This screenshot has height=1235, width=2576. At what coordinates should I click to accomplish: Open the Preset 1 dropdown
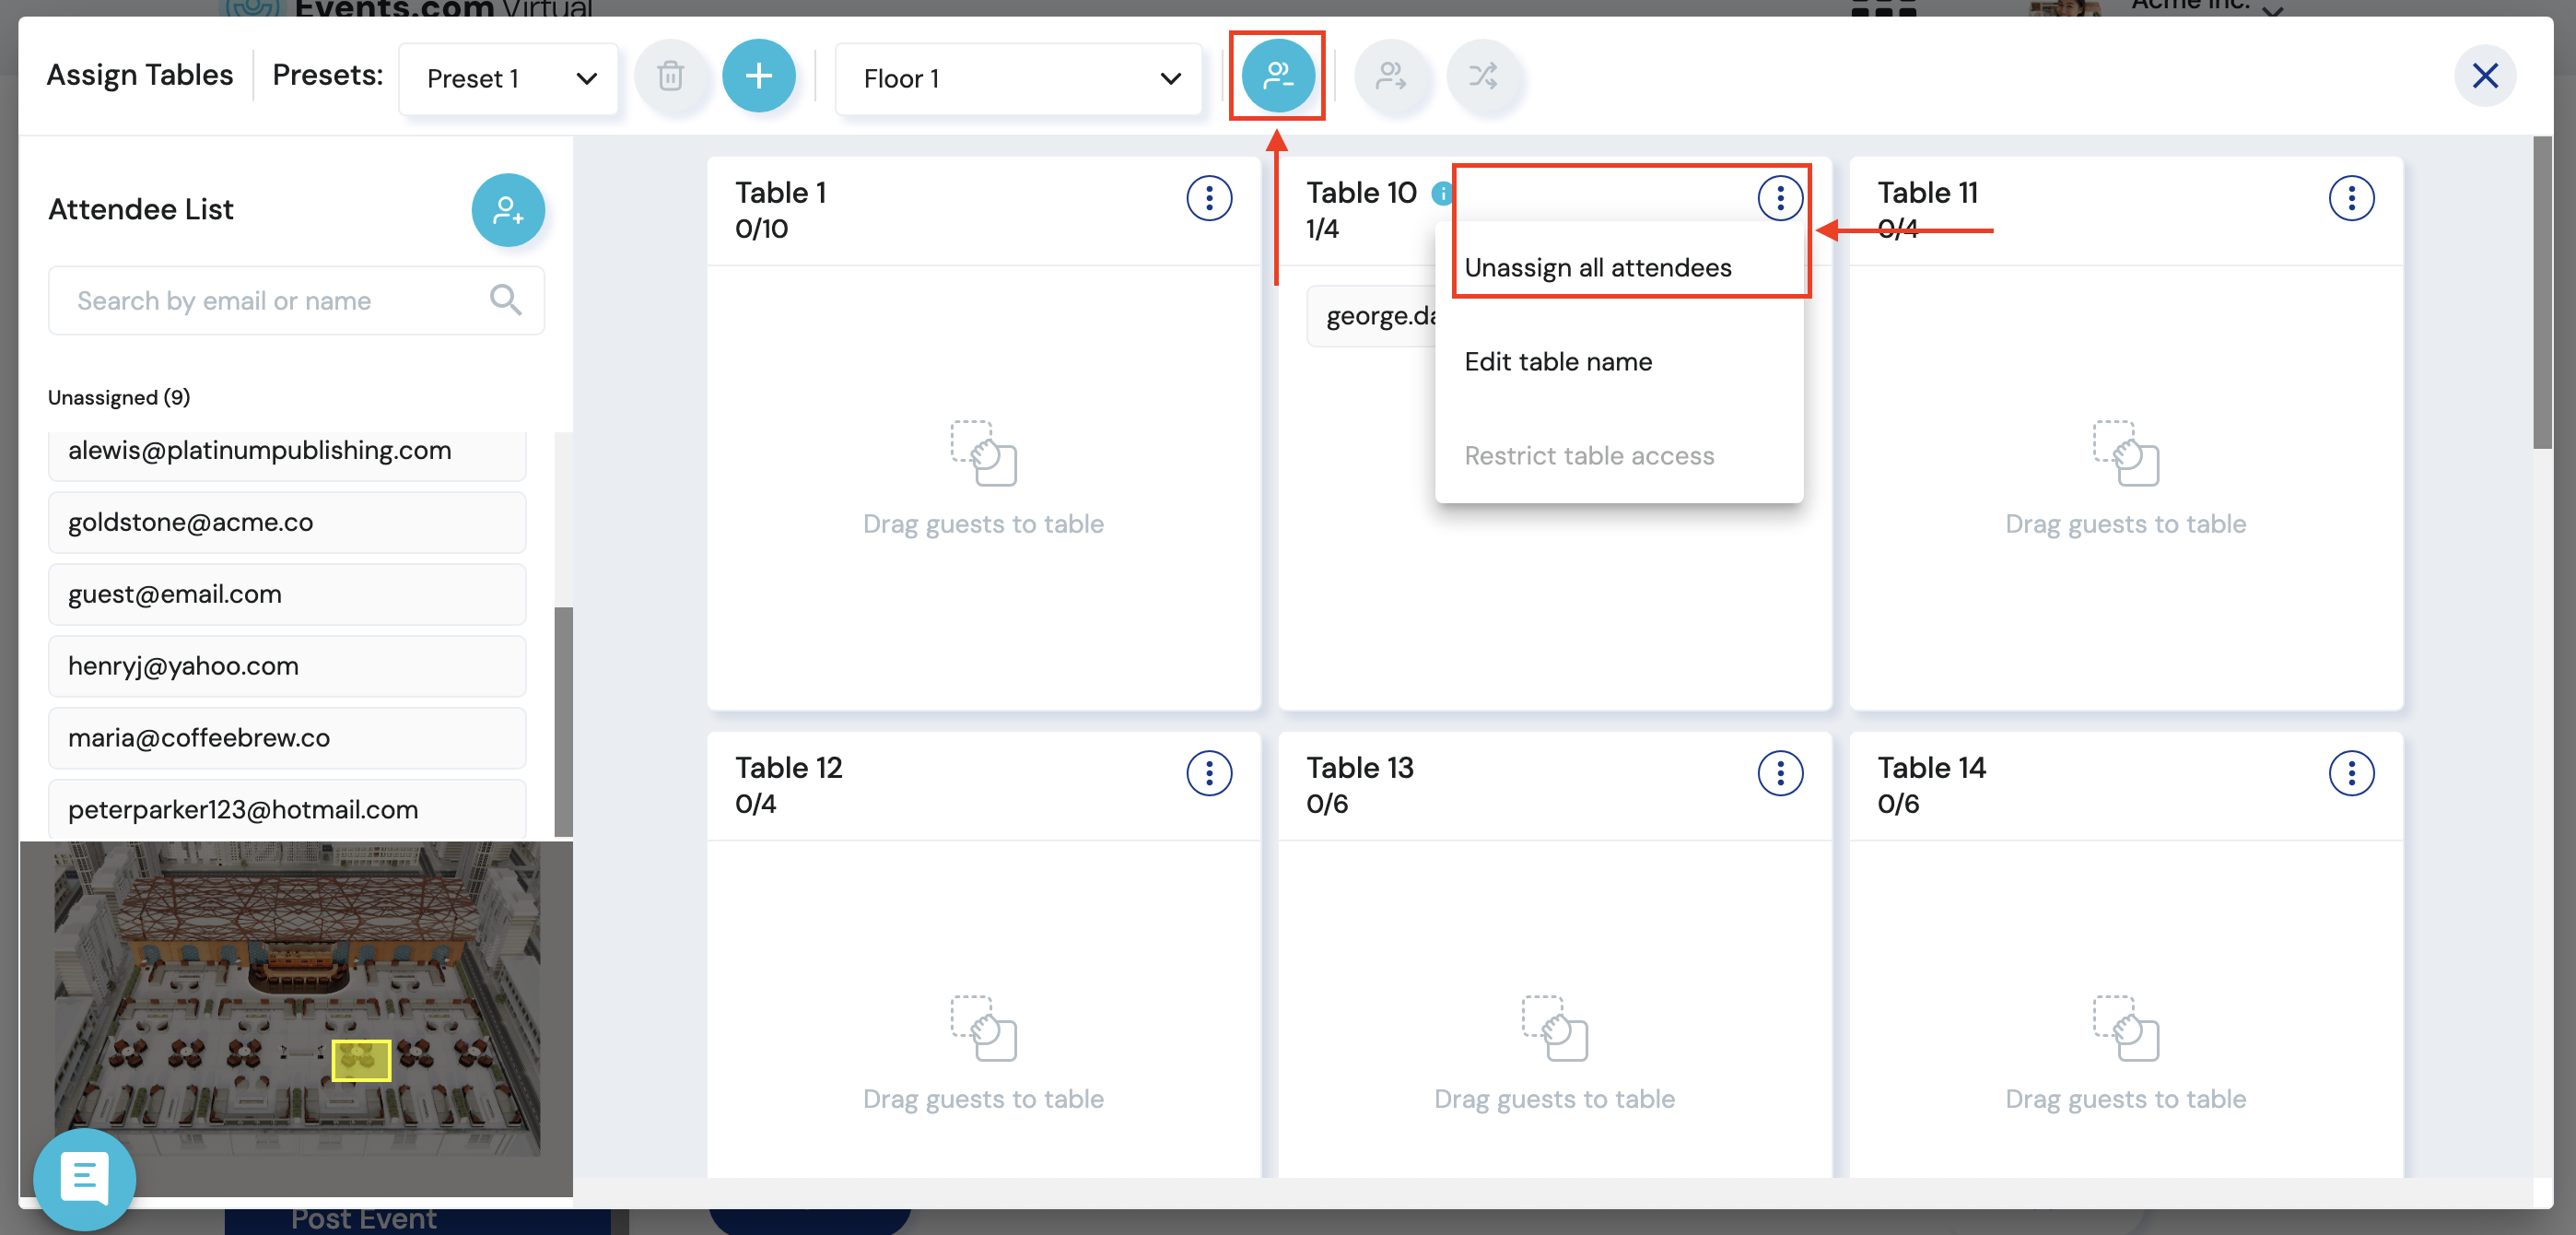pos(509,79)
